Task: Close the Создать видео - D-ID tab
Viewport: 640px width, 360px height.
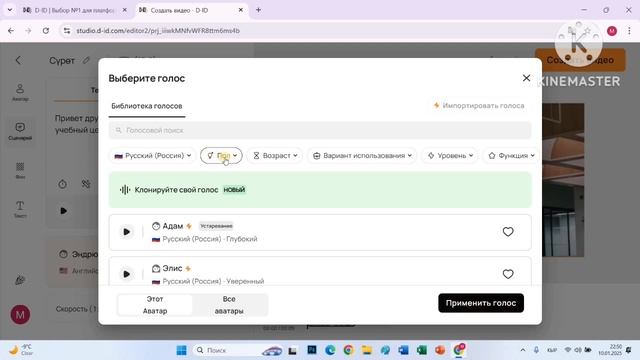Action: click(241, 10)
